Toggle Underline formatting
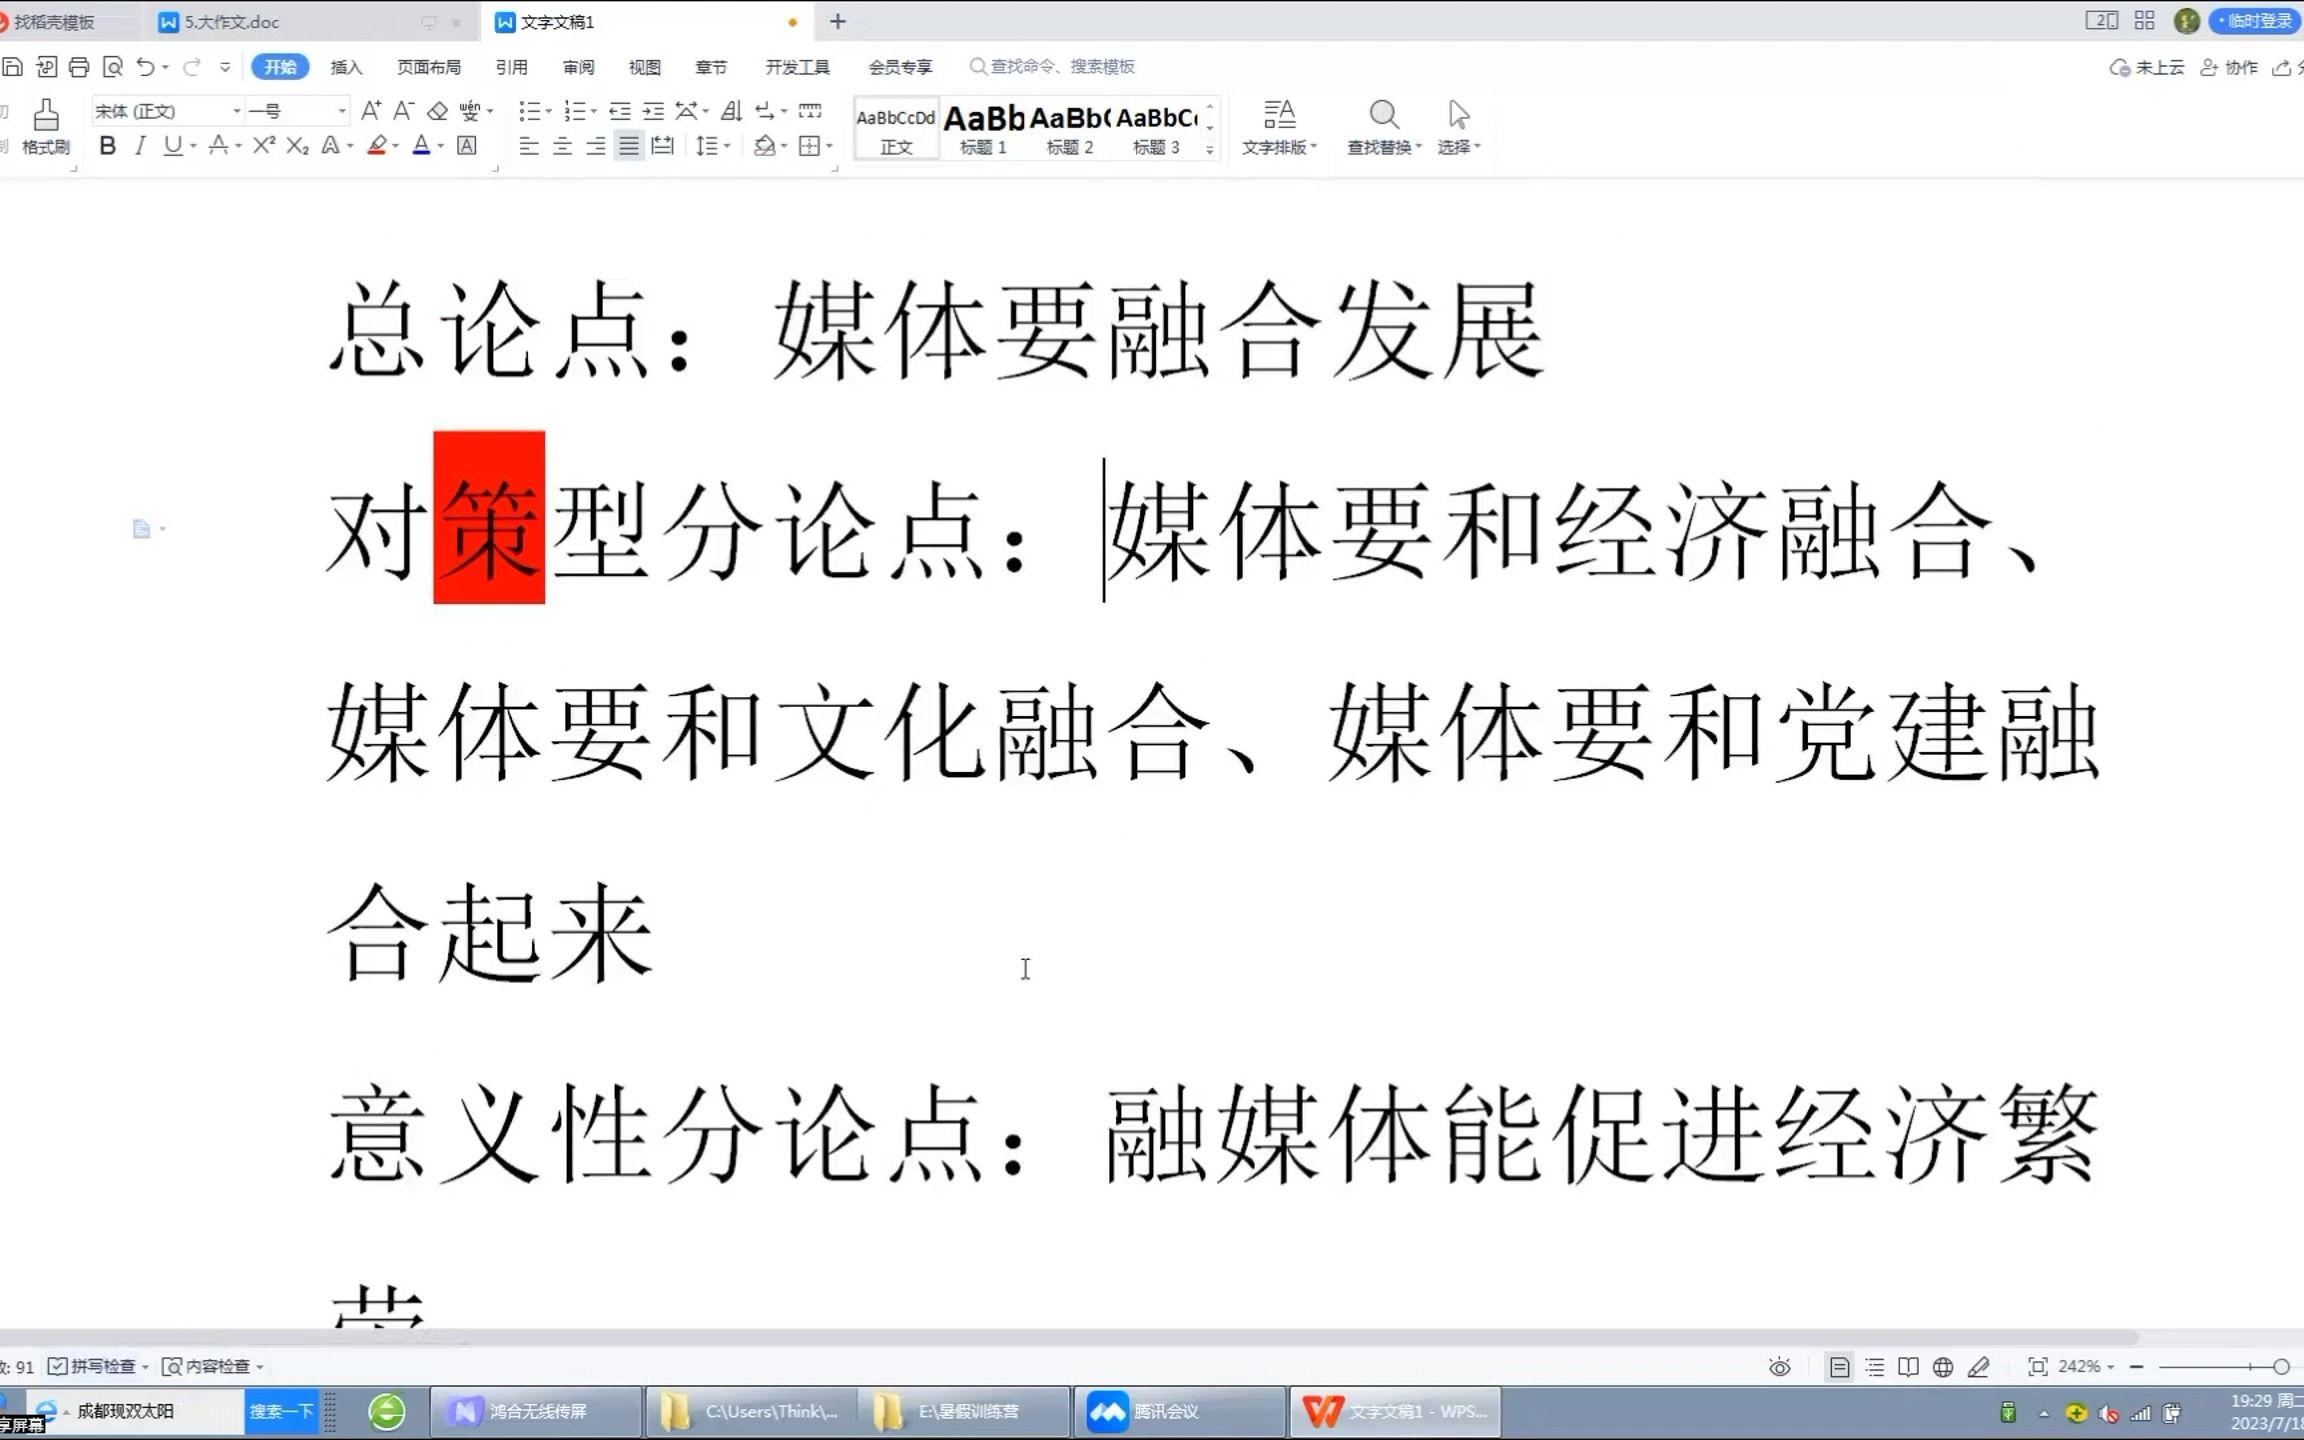The image size is (2304, 1440). click(x=173, y=146)
